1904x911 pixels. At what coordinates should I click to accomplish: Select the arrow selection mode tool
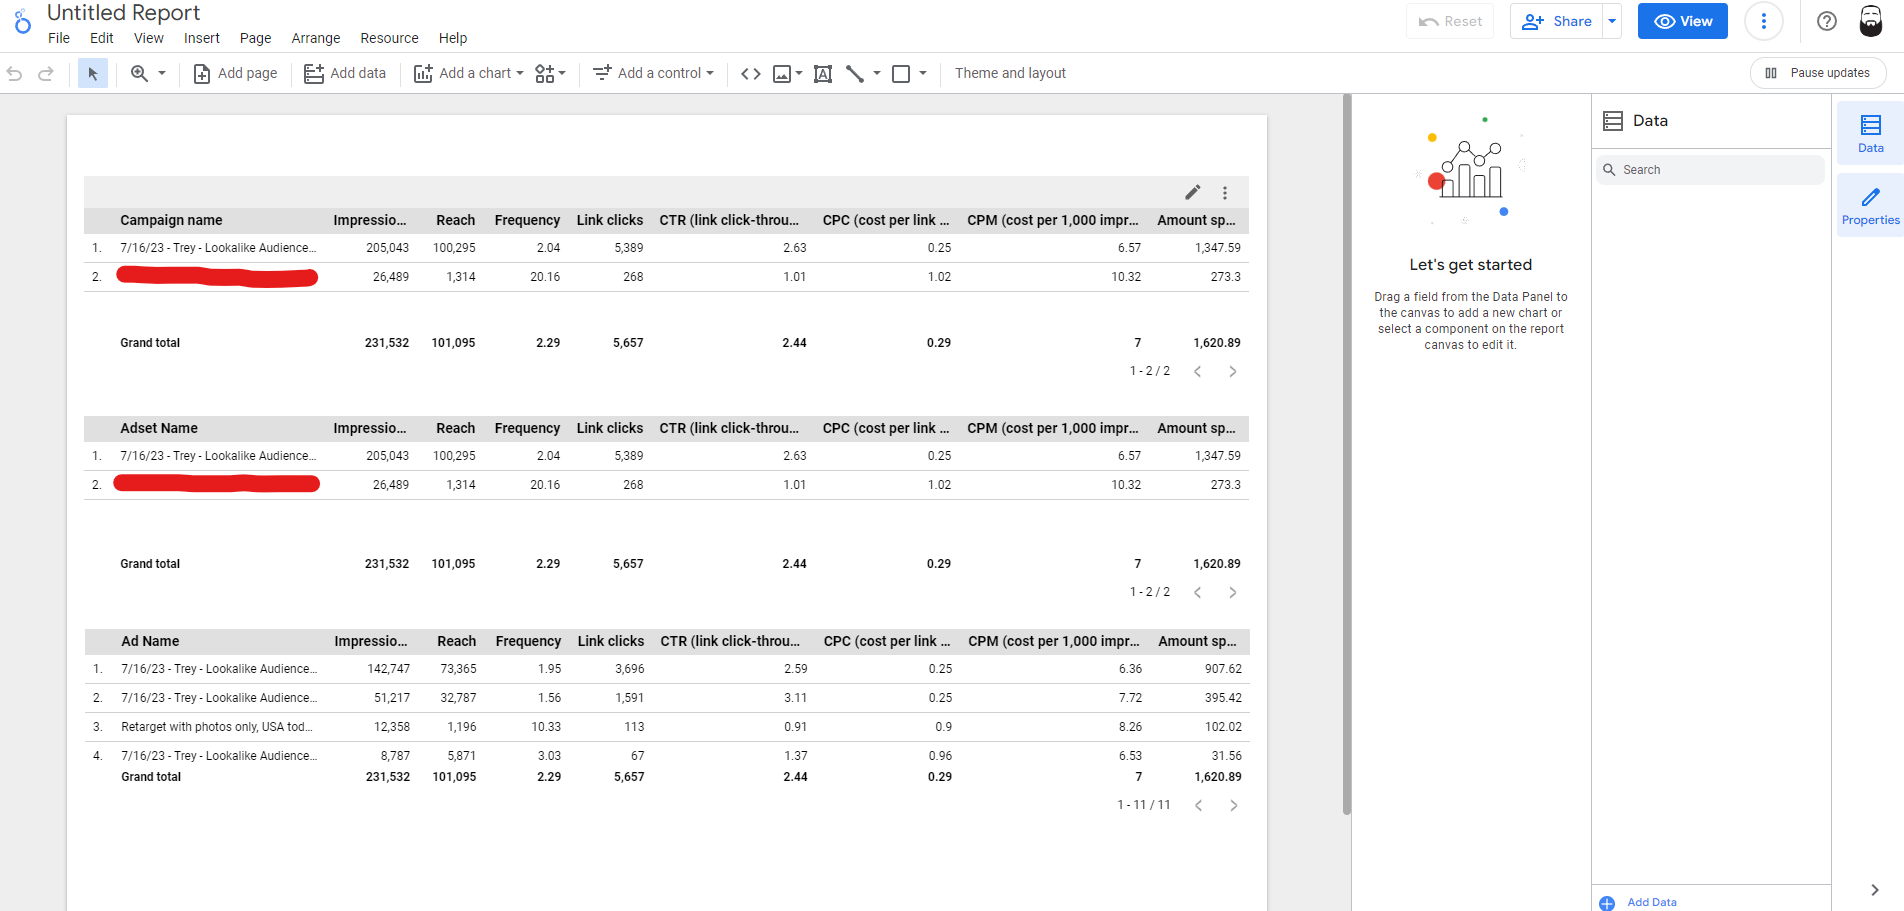click(x=92, y=73)
